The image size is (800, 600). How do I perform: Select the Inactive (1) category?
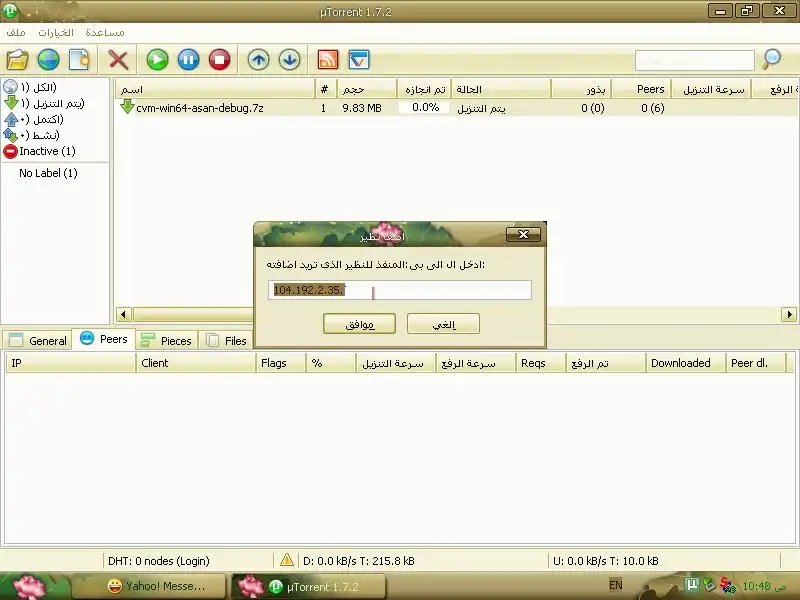pyautogui.click(x=40, y=151)
